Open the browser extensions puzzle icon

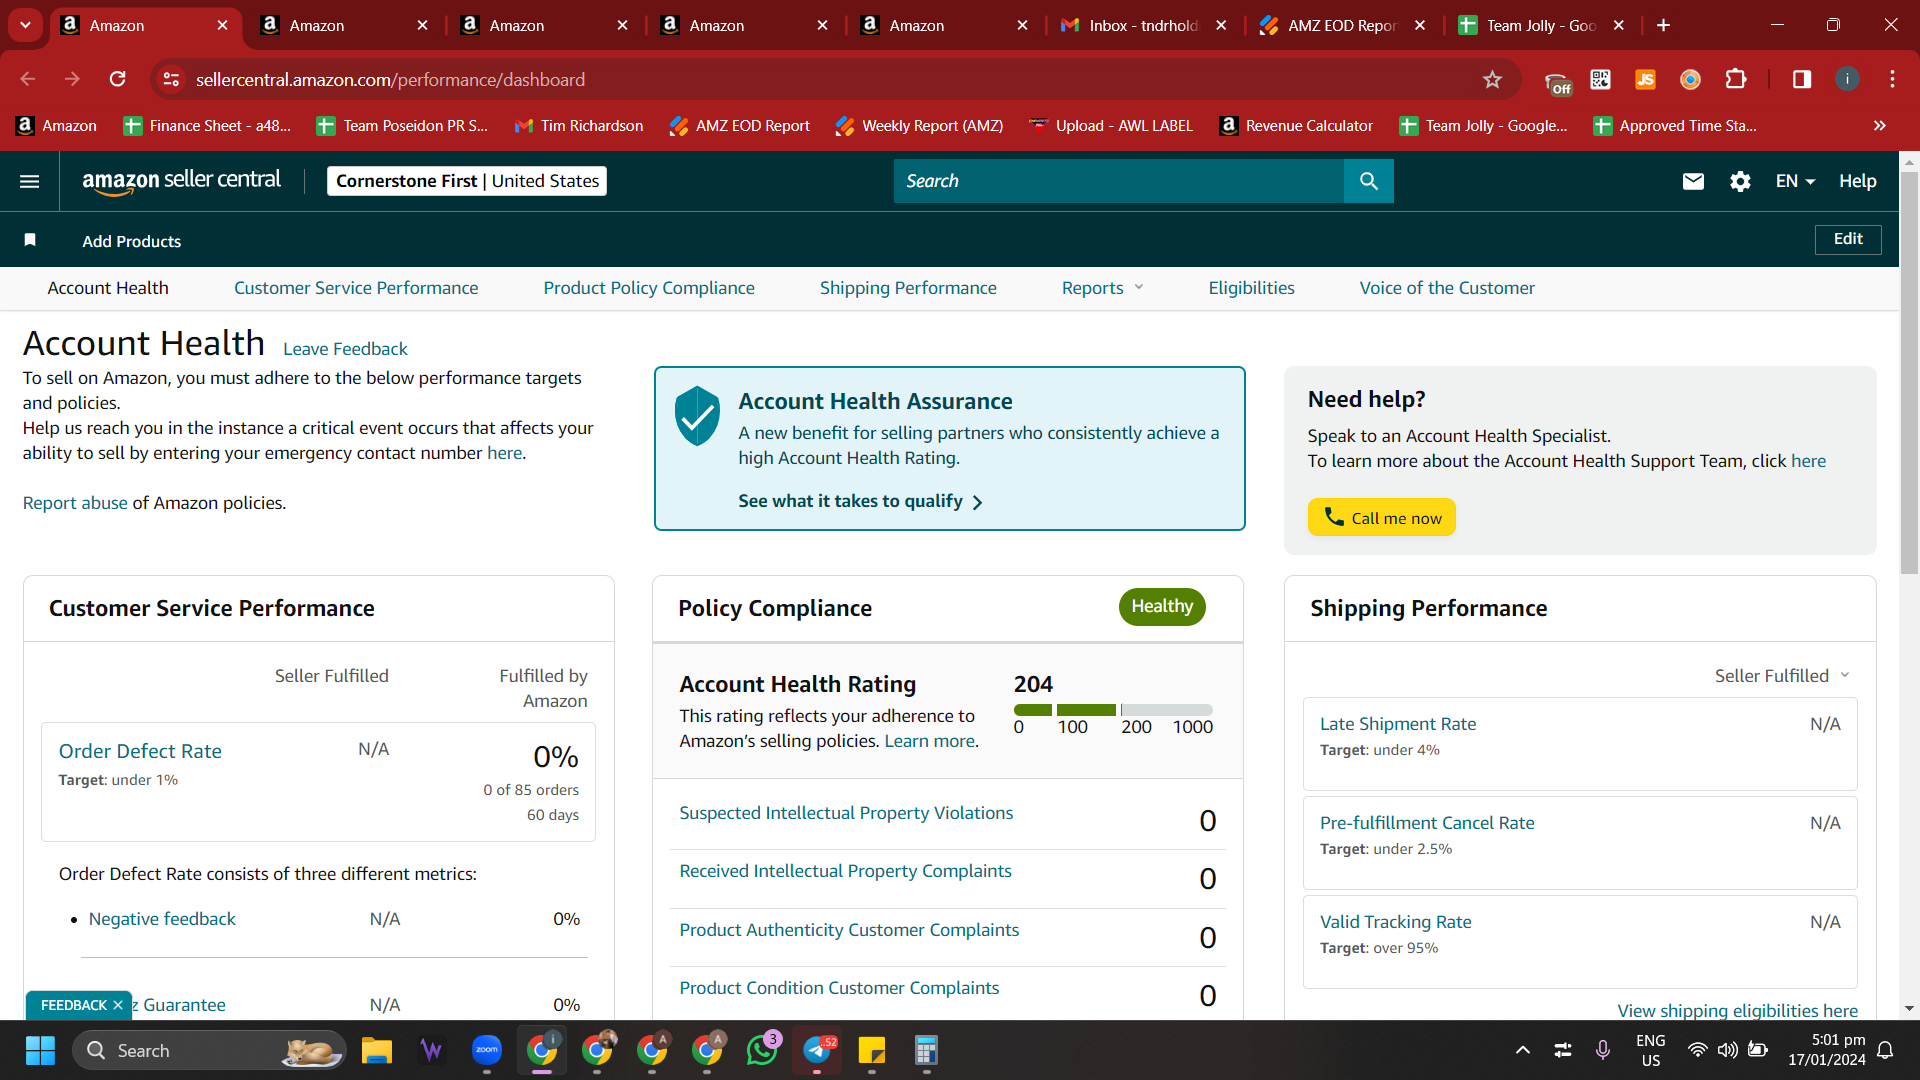(1736, 79)
